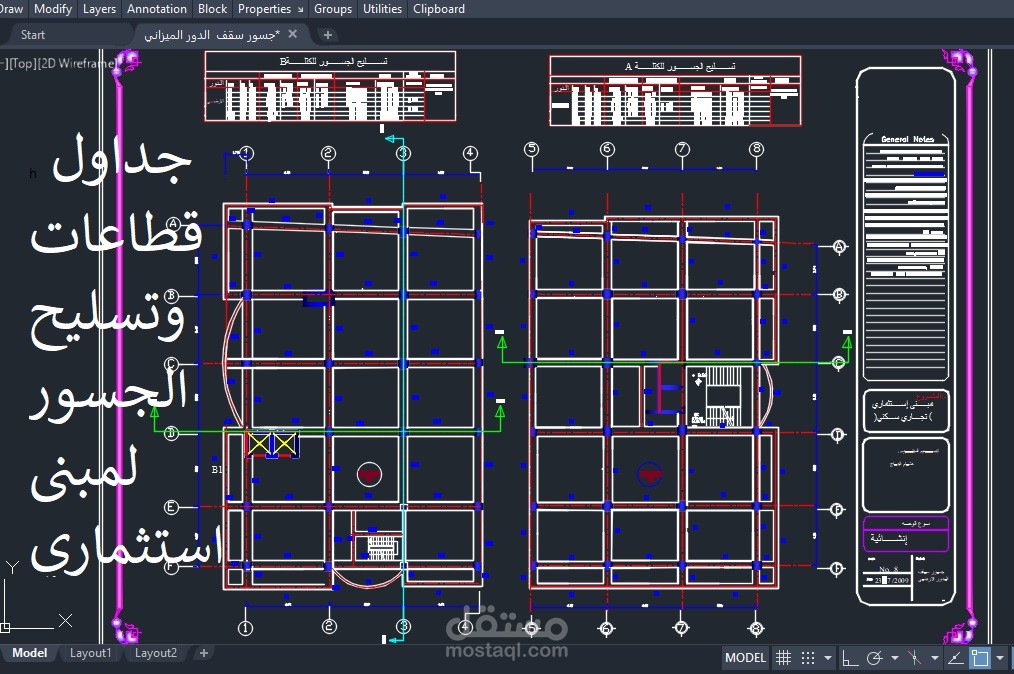Image resolution: width=1014 pixels, height=674 pixels.
Task: Click the UCS icon origin at bottom-left
Action: pyautogui.click(x=5, y=627)
